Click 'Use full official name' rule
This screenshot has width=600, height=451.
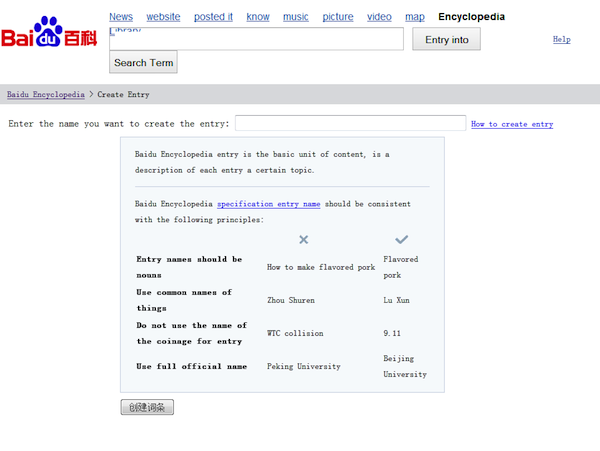tap(191, 366)
